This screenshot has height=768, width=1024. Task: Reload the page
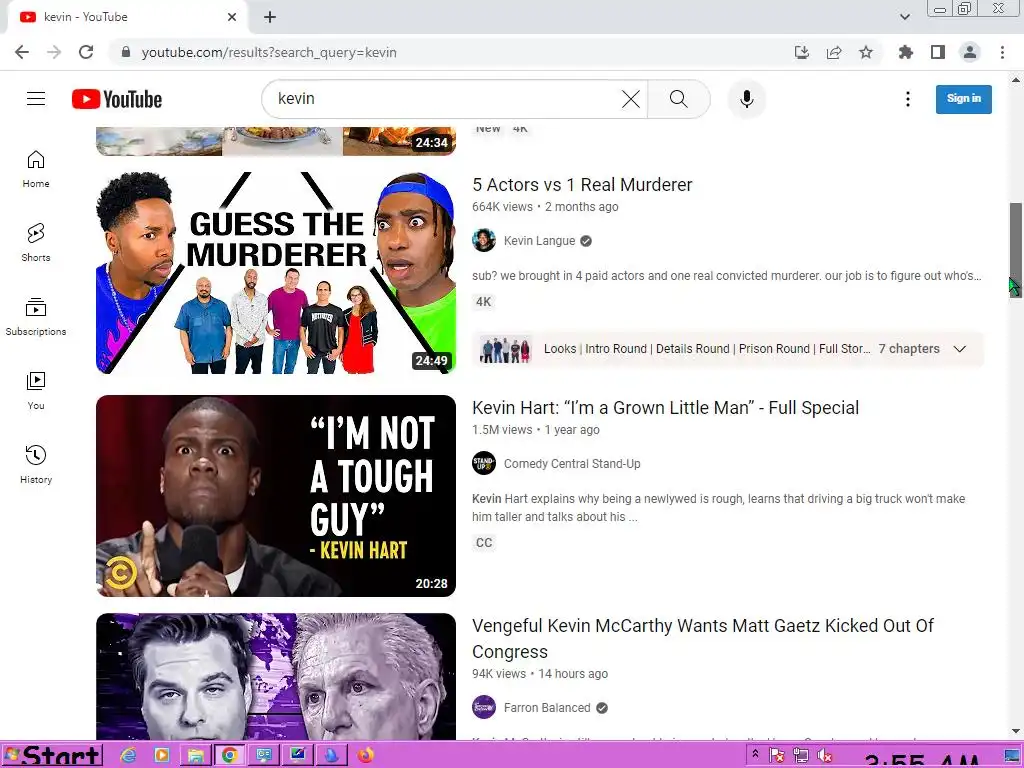point(86,52)
